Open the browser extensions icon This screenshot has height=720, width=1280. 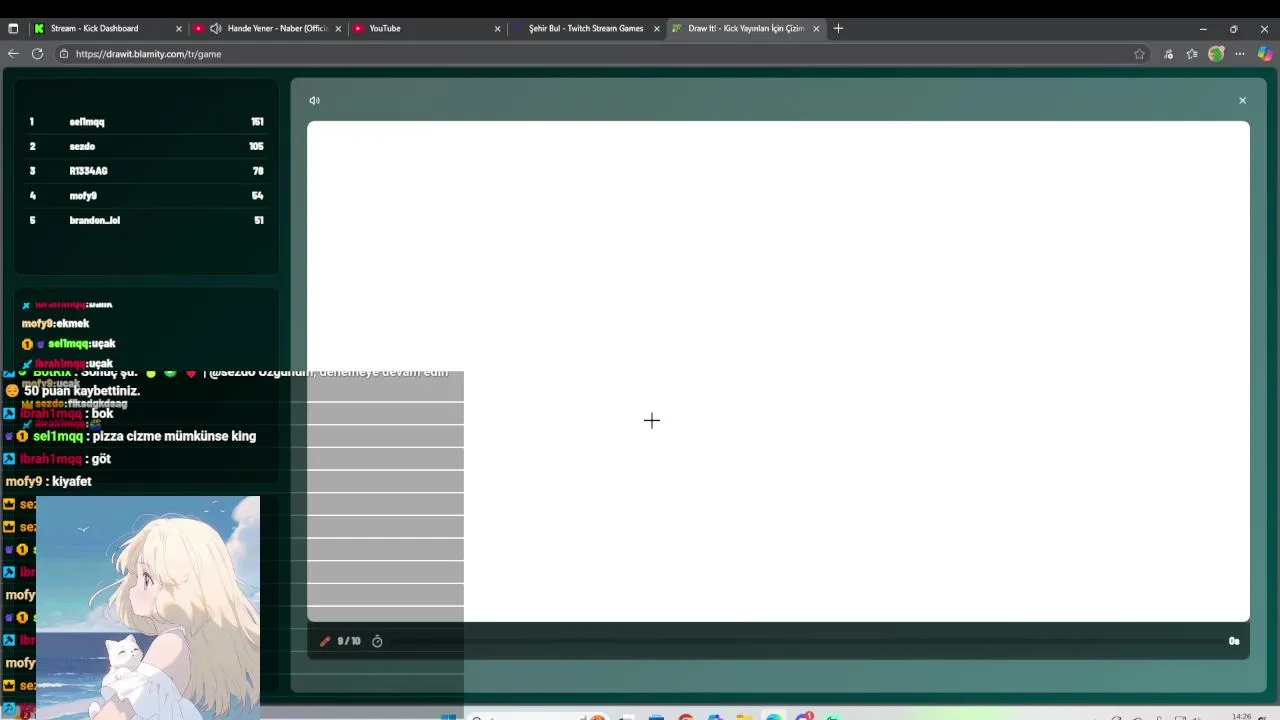pyautogui.click(x=1168, y=54)
